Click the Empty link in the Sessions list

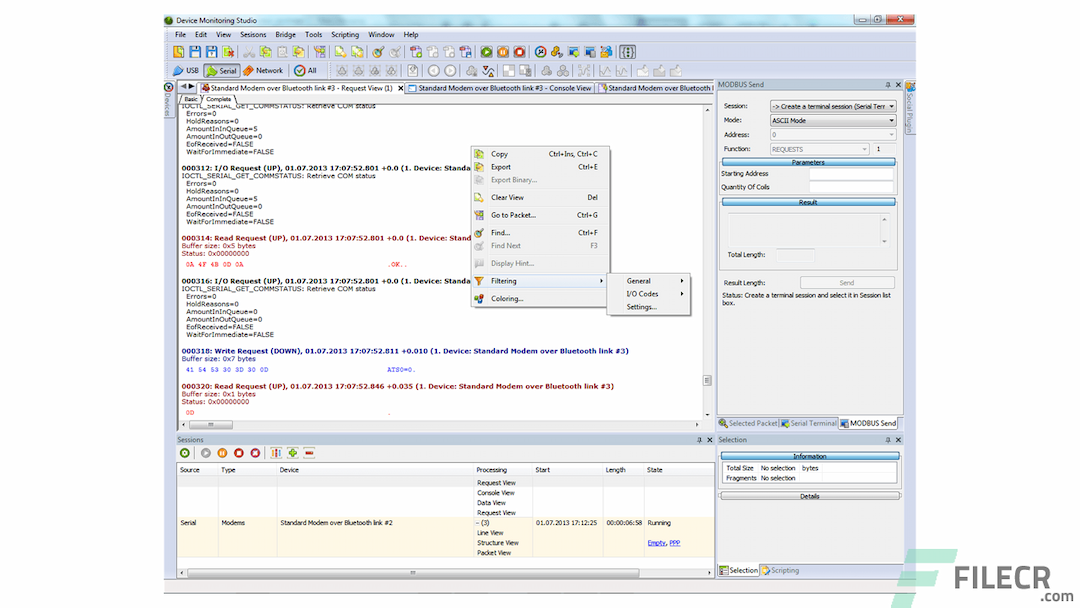656,542
